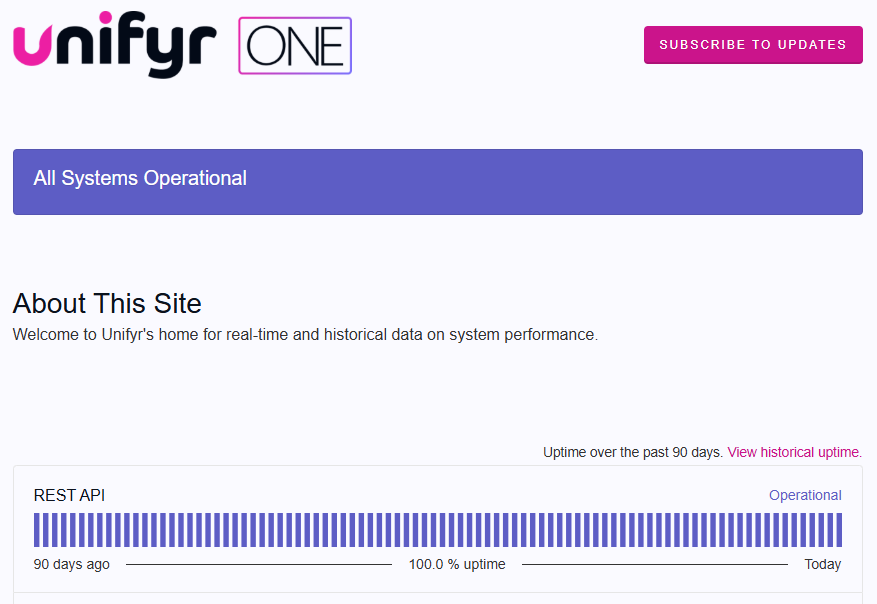Viewport: 877px width, 604px height.
Task: Click the REST API component name
Action: point(69,495)
